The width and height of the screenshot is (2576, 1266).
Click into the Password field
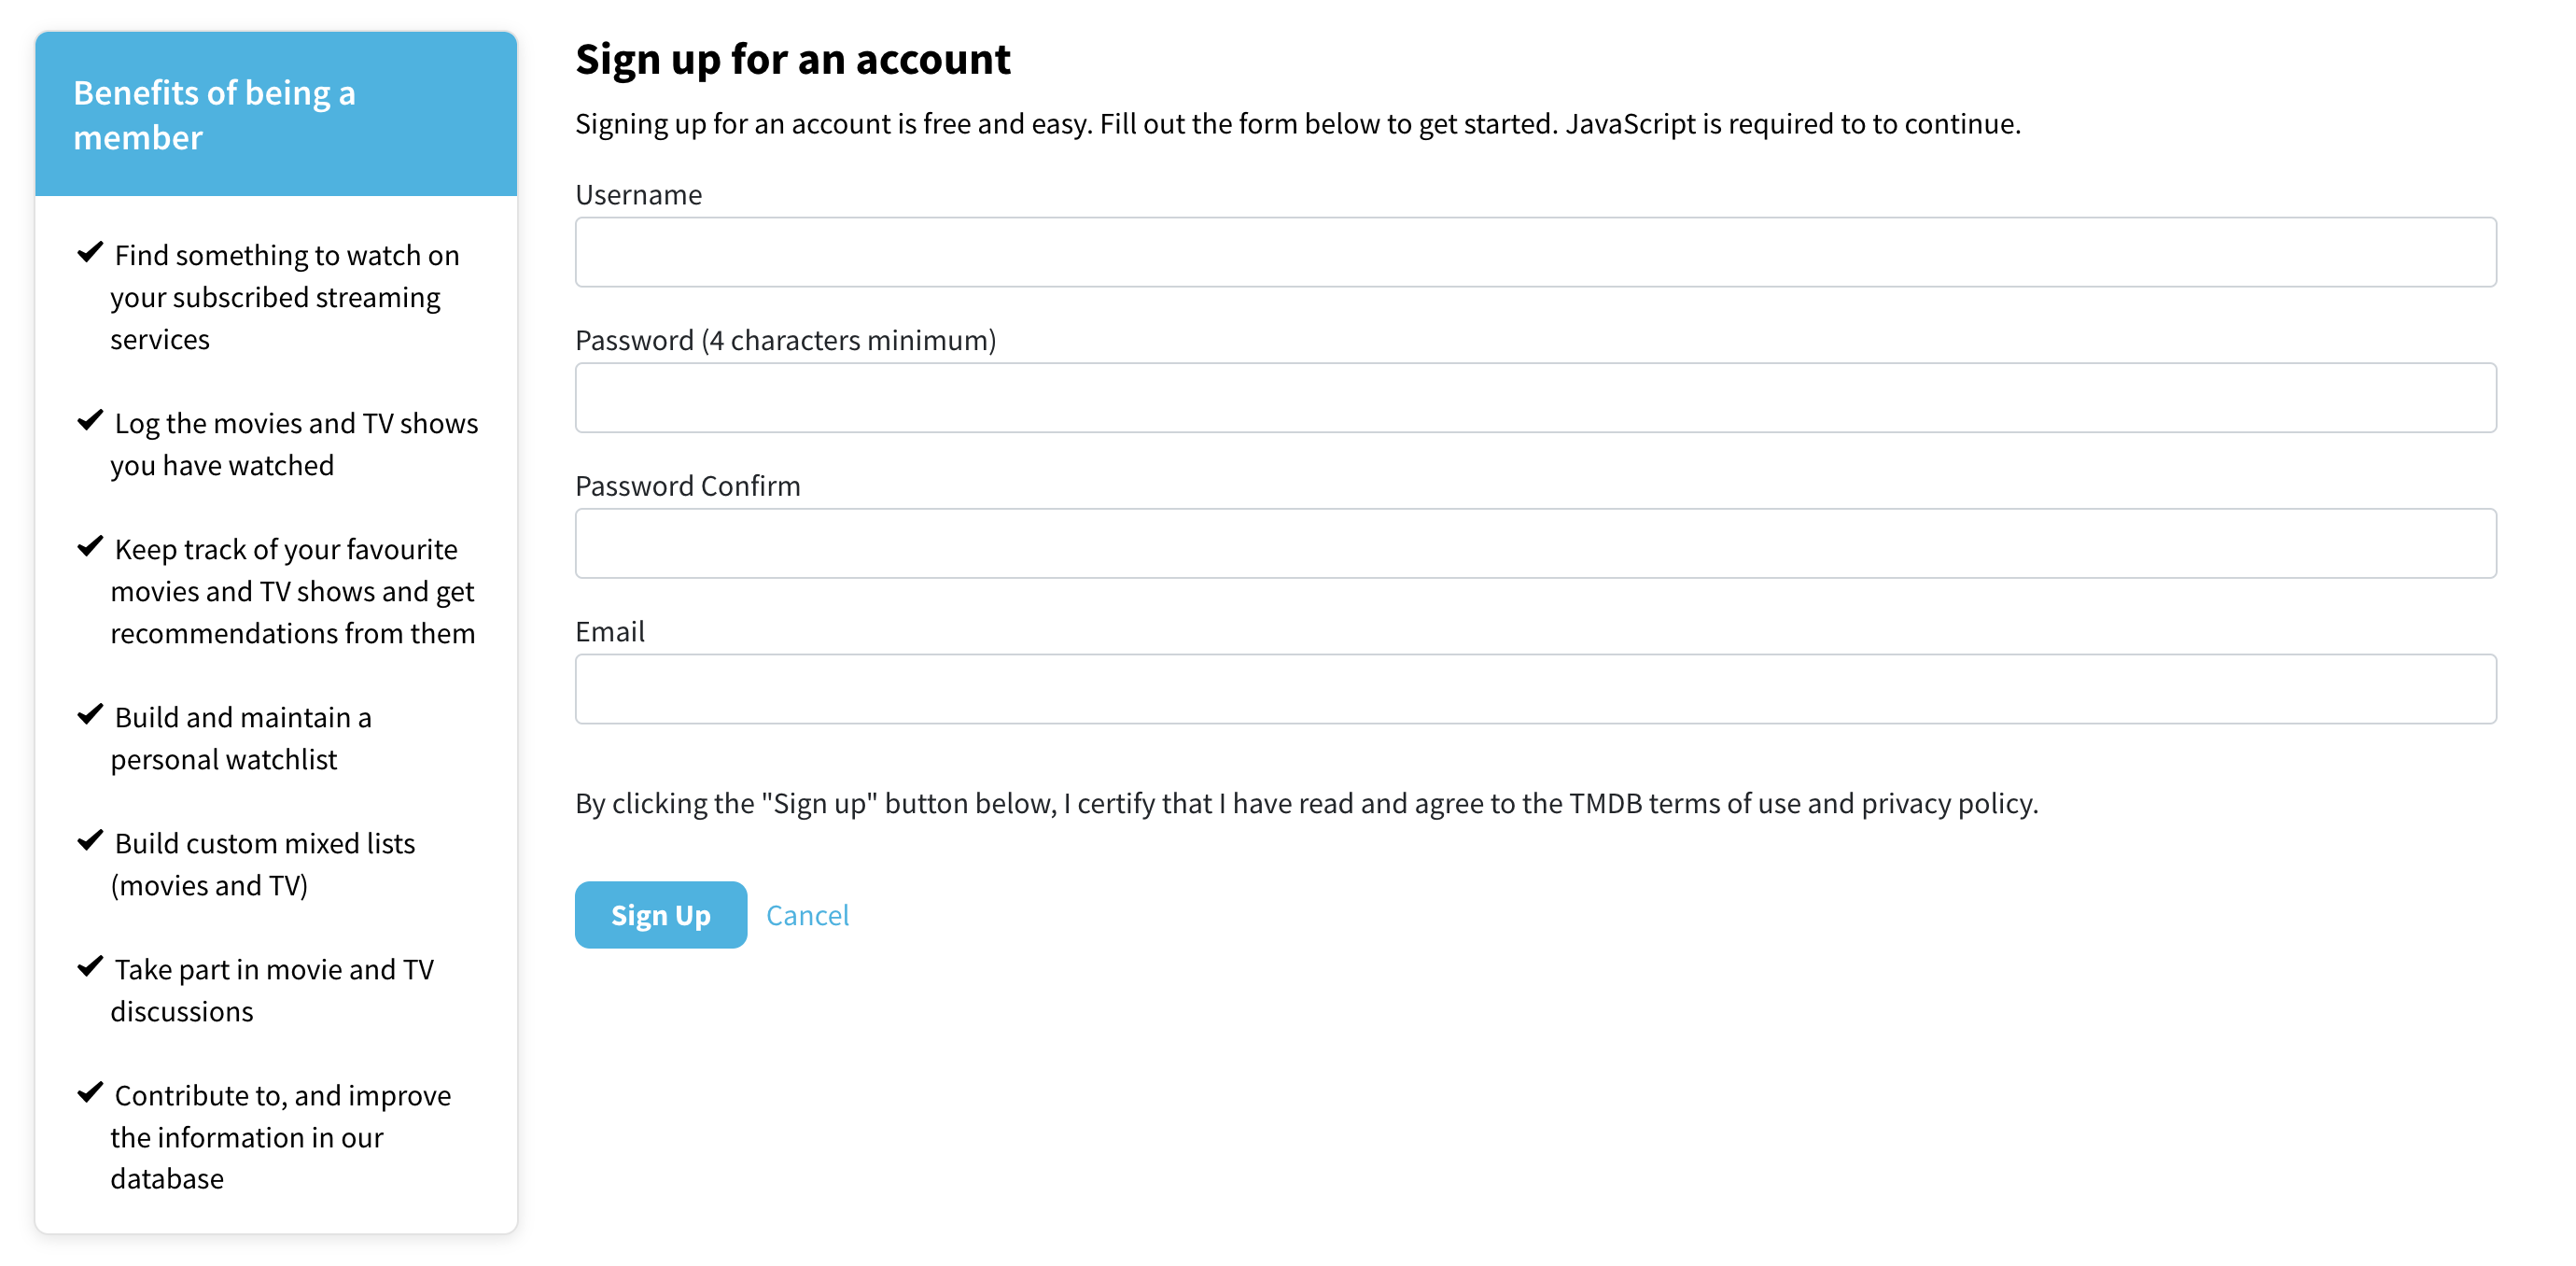coord(1535,398)
